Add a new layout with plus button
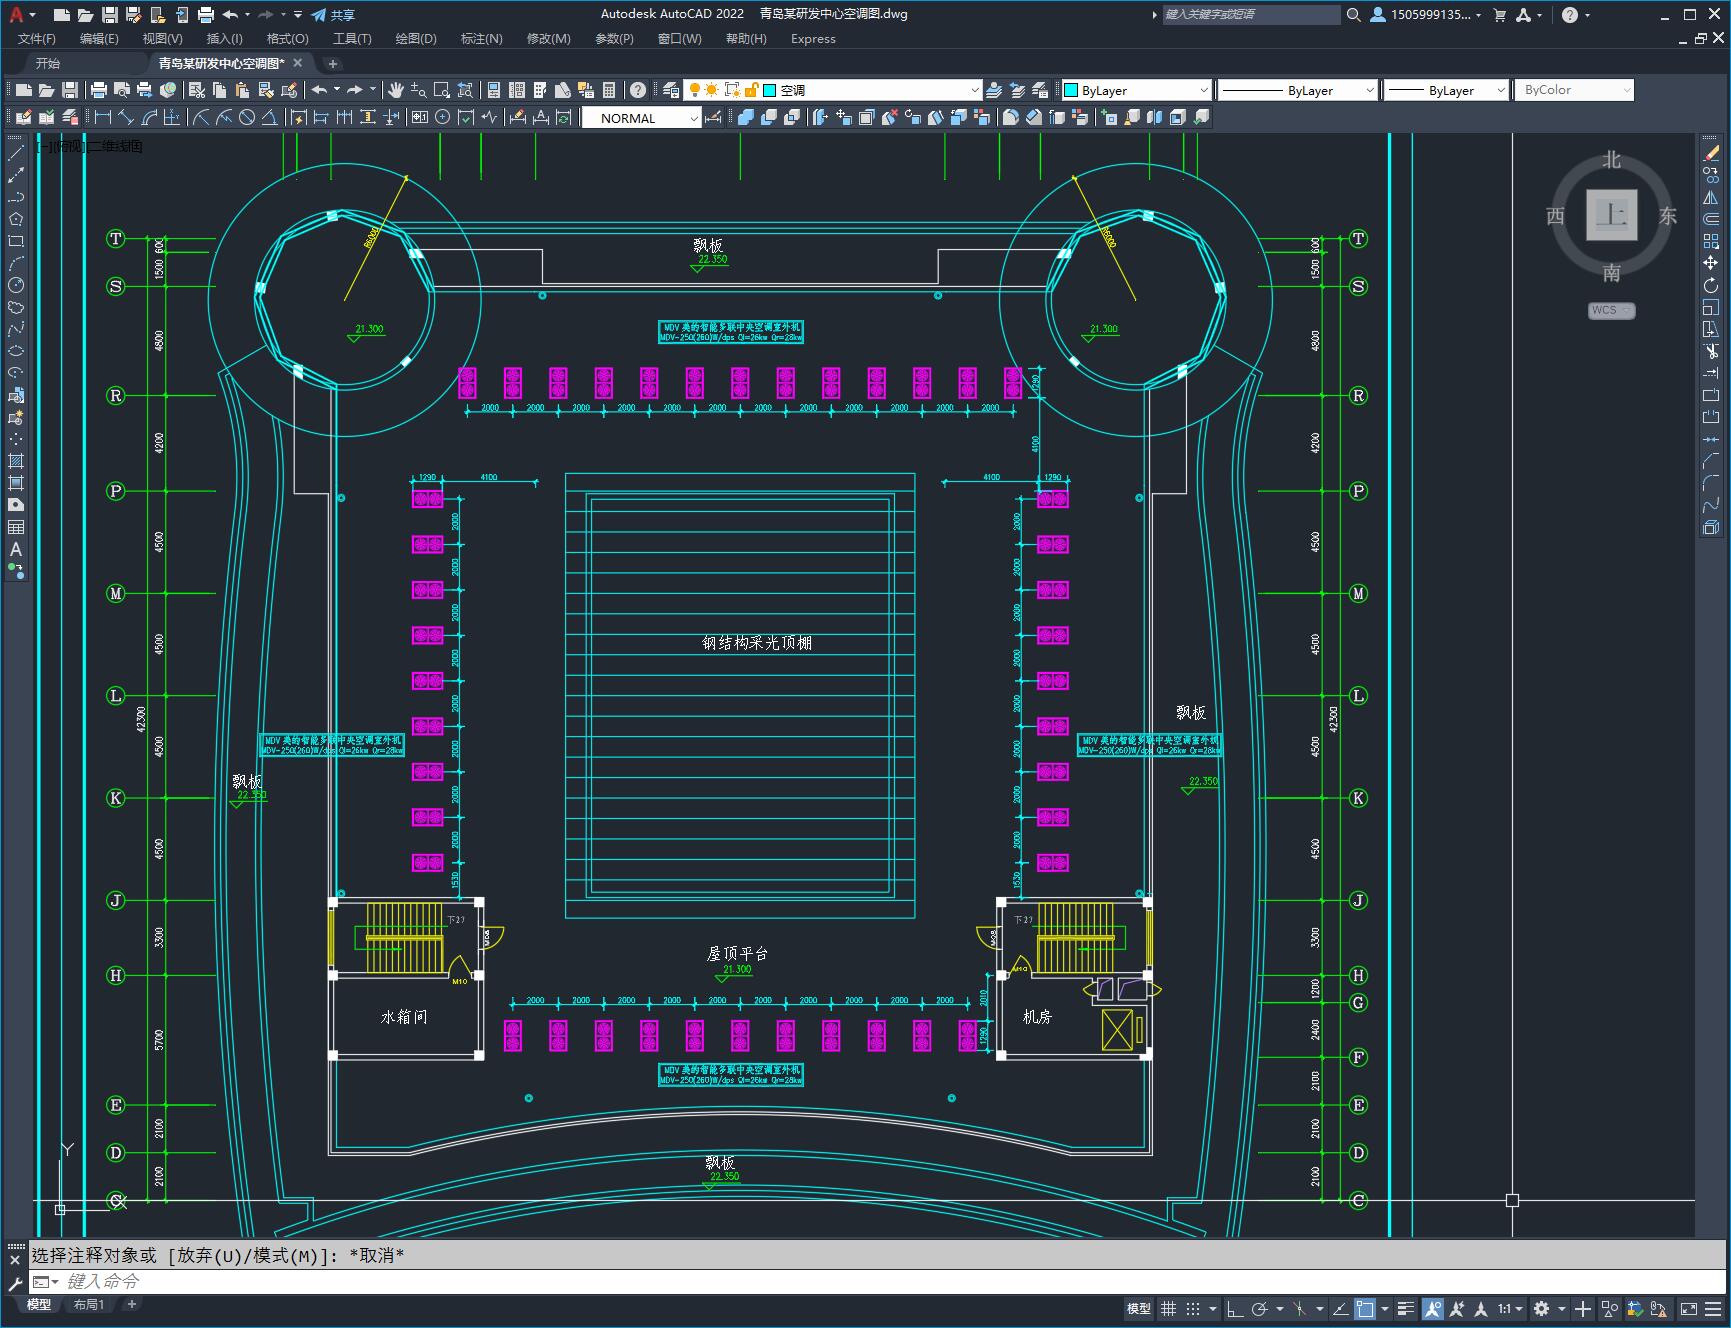This screenshot has height=1328, width=1731. point(131,1304)
